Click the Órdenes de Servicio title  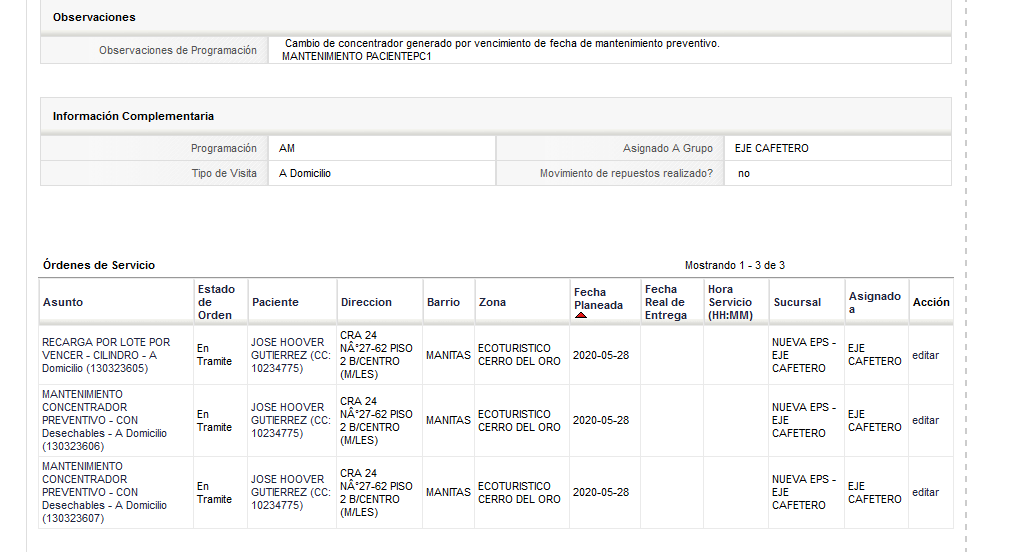point(99,265)
